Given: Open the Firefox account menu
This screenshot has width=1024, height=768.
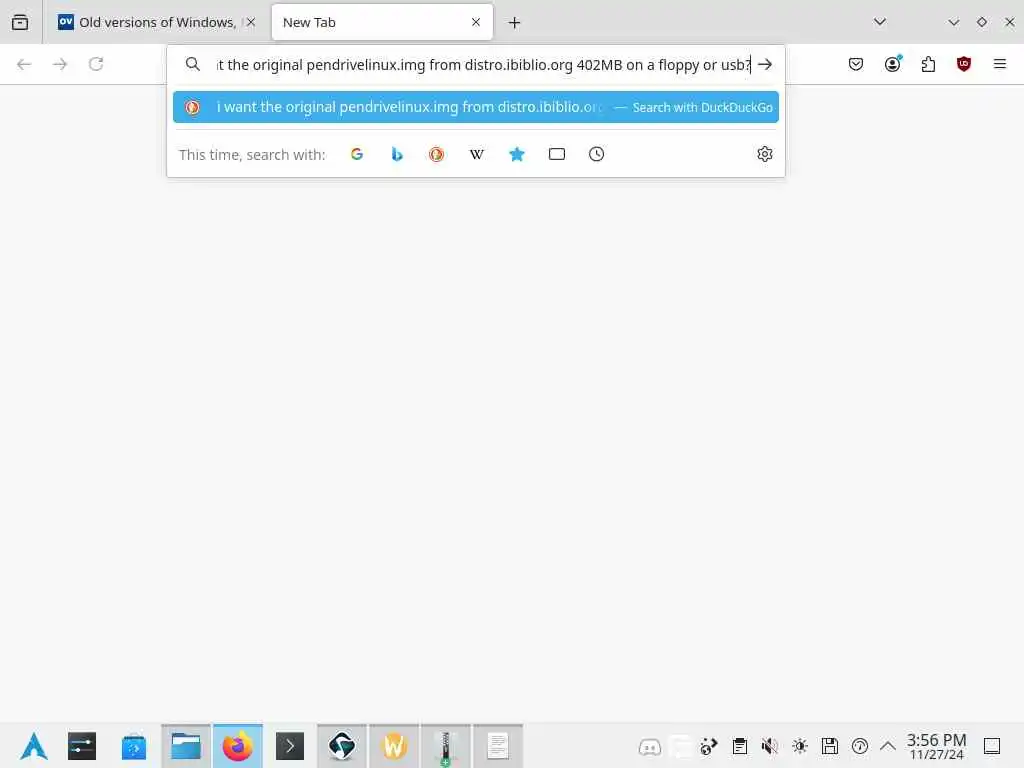Looking at the screenshot, I should (893, 63).
